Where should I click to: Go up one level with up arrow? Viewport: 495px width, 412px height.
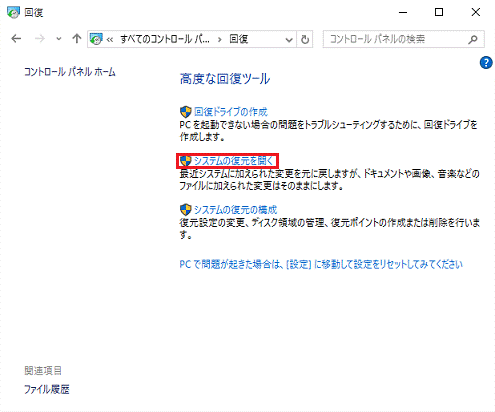[77, 39]
